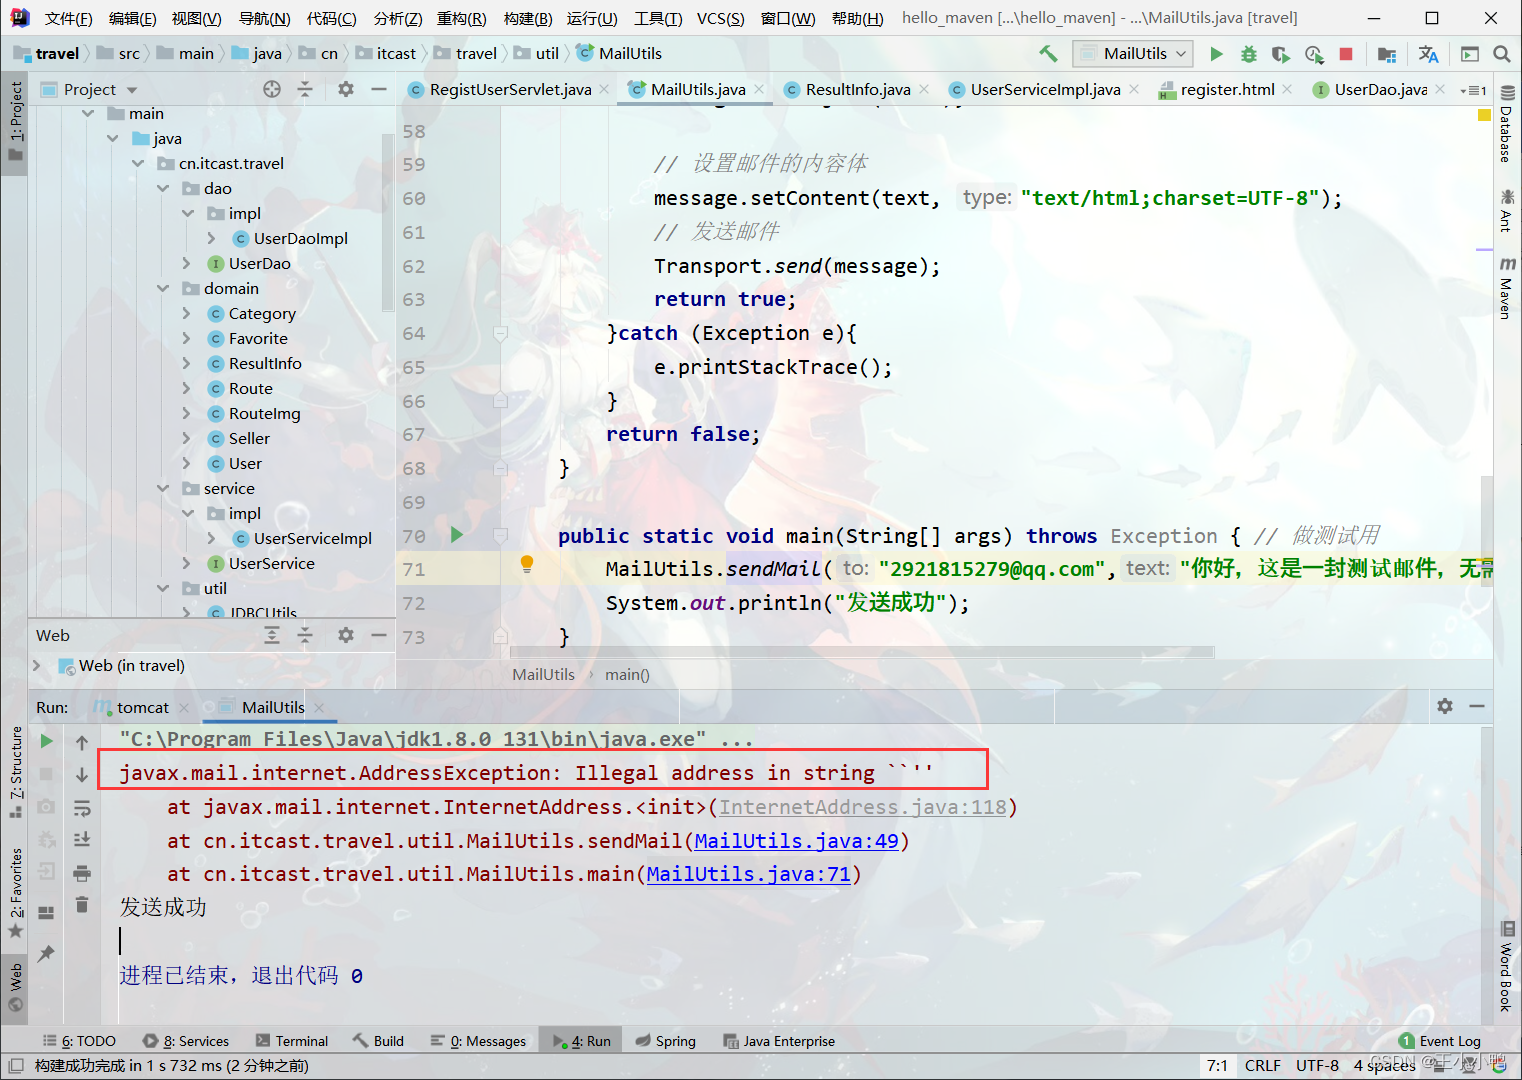Toggle the 1: Project side tab

(x=15, y=121)
